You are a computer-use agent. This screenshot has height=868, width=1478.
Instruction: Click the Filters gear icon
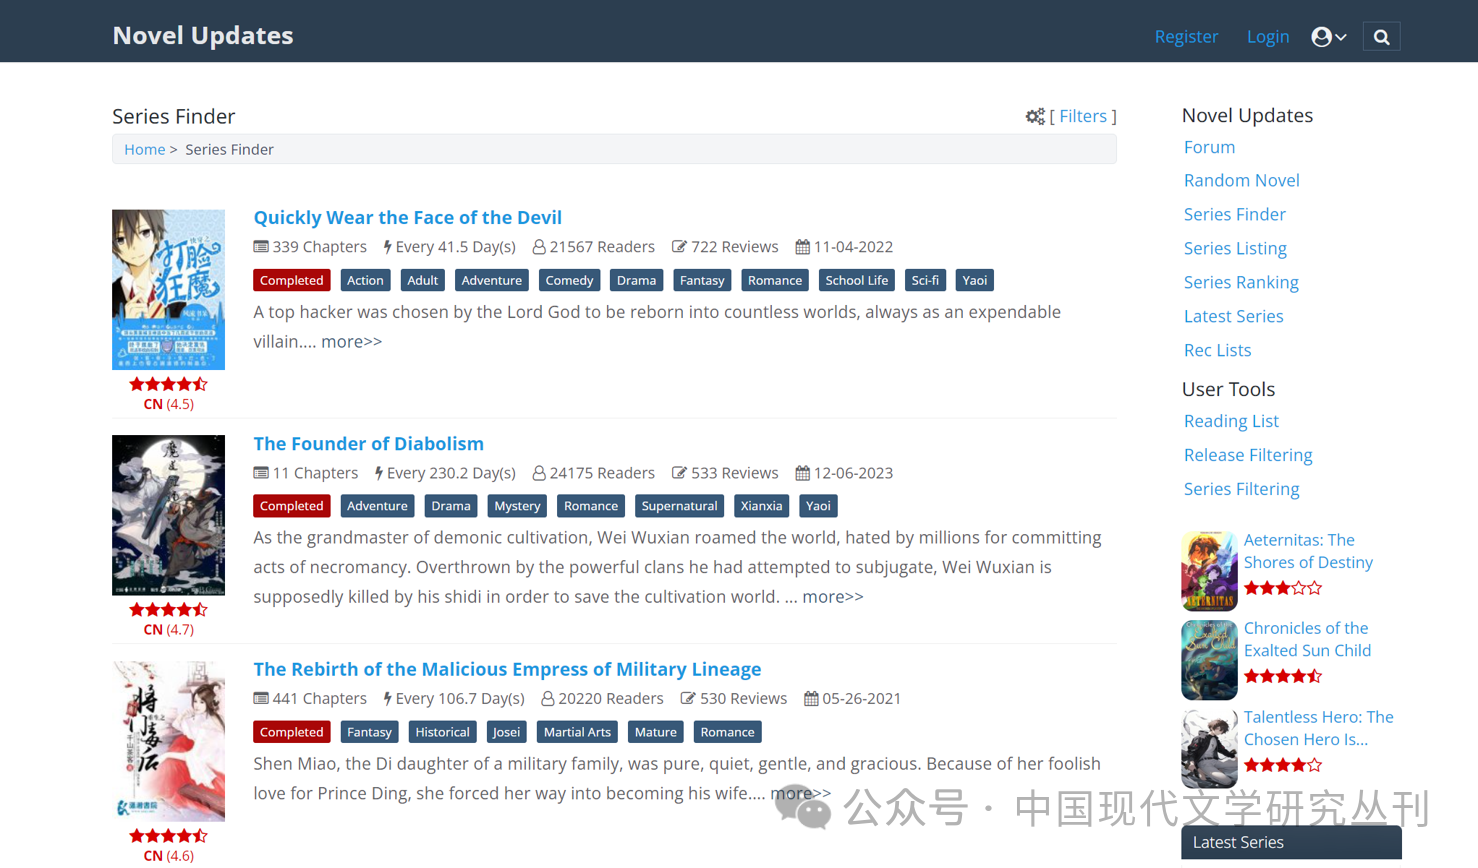(1035, 117)
